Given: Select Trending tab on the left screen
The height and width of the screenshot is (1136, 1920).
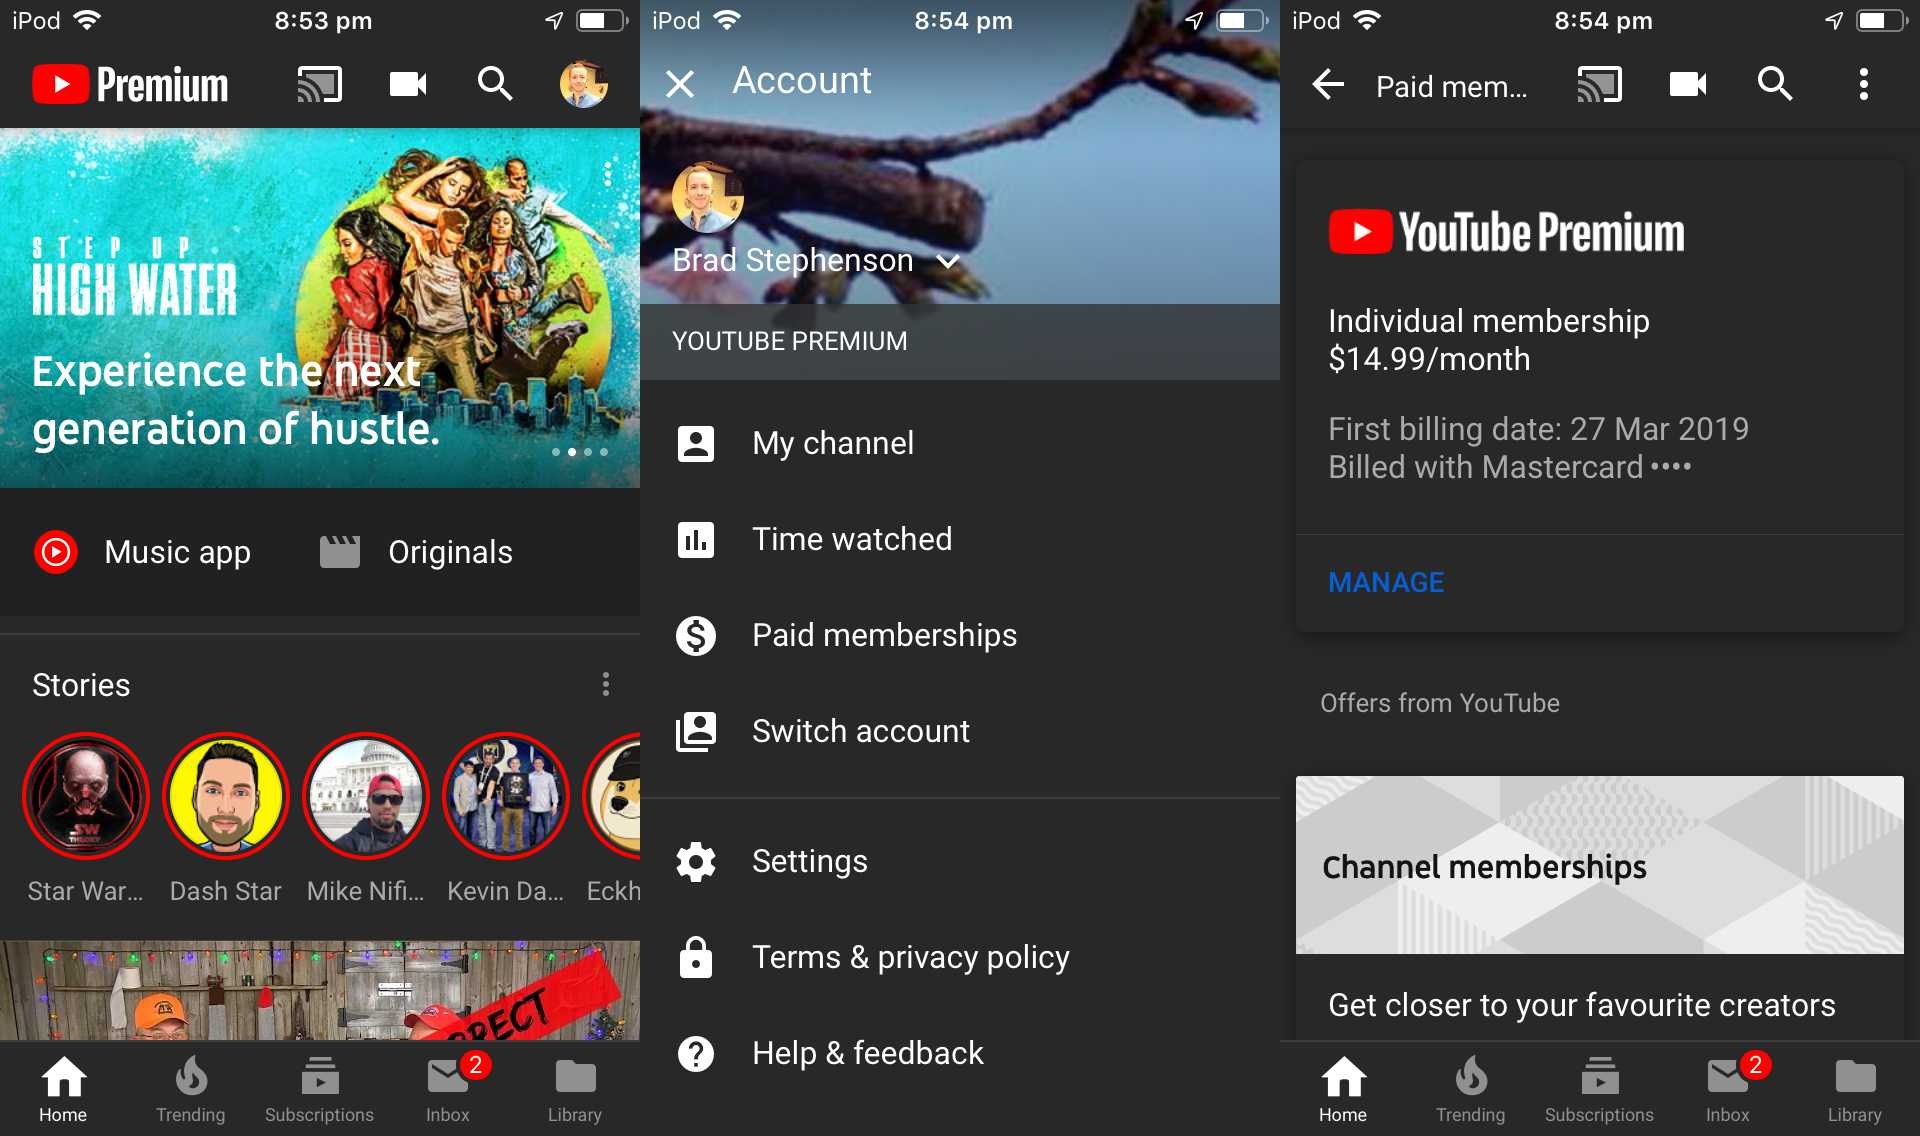Looking at the screenshot, I should point(190,1089).
